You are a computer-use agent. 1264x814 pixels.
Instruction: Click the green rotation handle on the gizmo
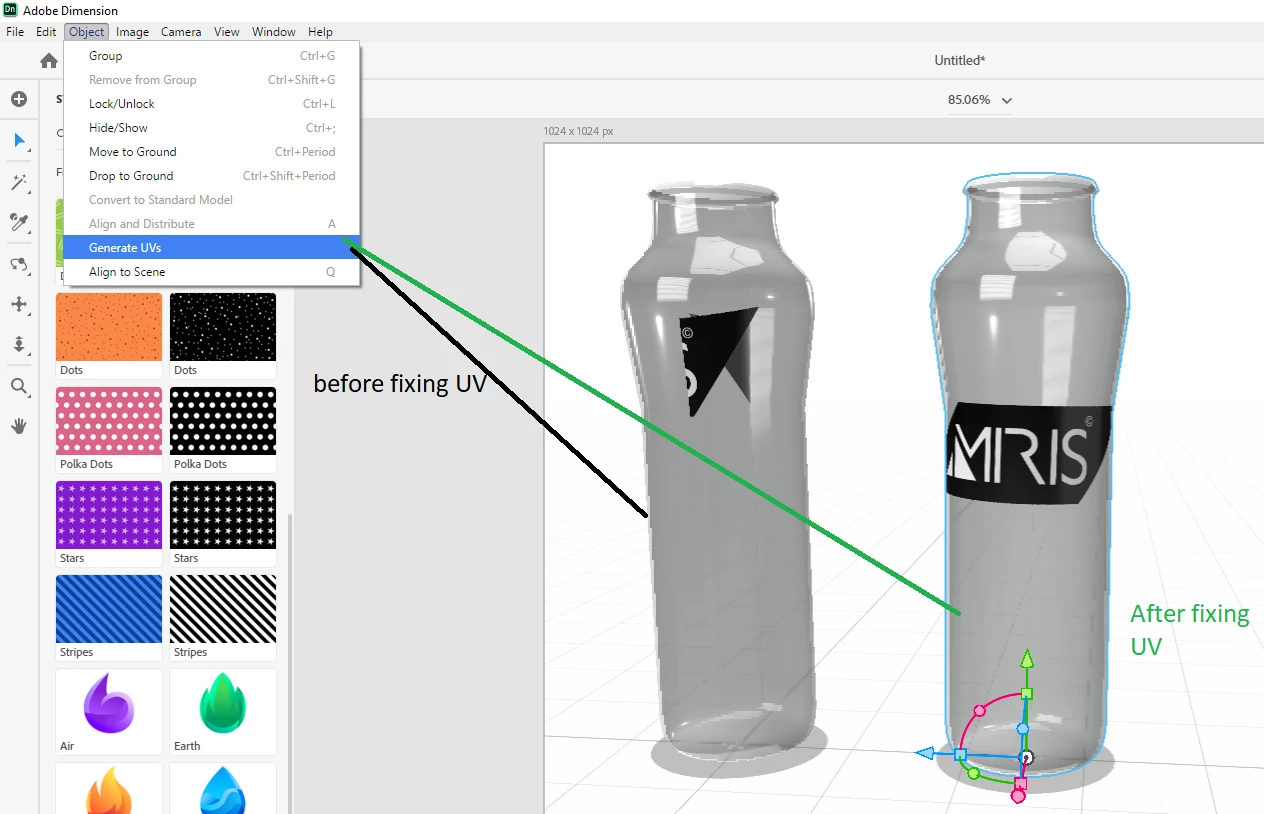coord(973,774)
